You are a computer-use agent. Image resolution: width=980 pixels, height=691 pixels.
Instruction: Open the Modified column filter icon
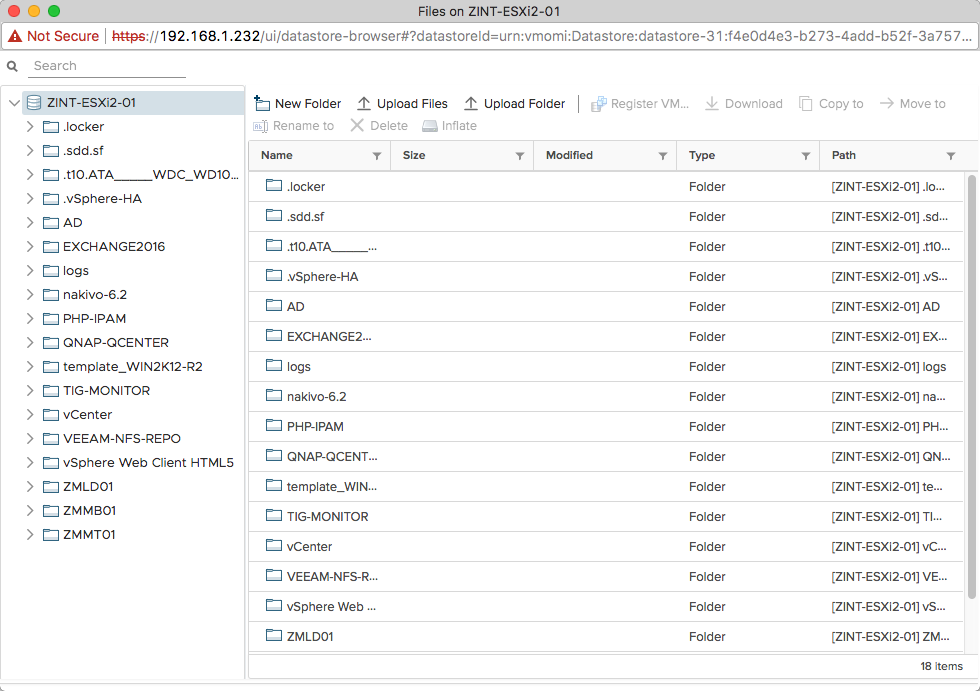tap(662, 156)
